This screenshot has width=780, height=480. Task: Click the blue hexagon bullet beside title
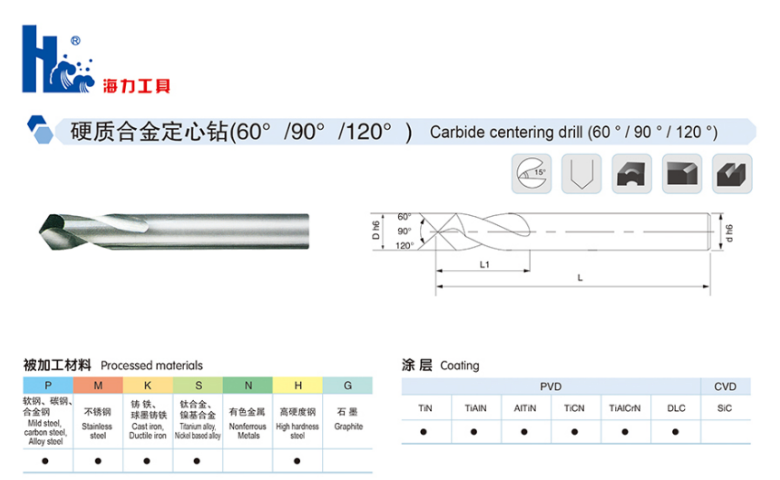[40, 129]
